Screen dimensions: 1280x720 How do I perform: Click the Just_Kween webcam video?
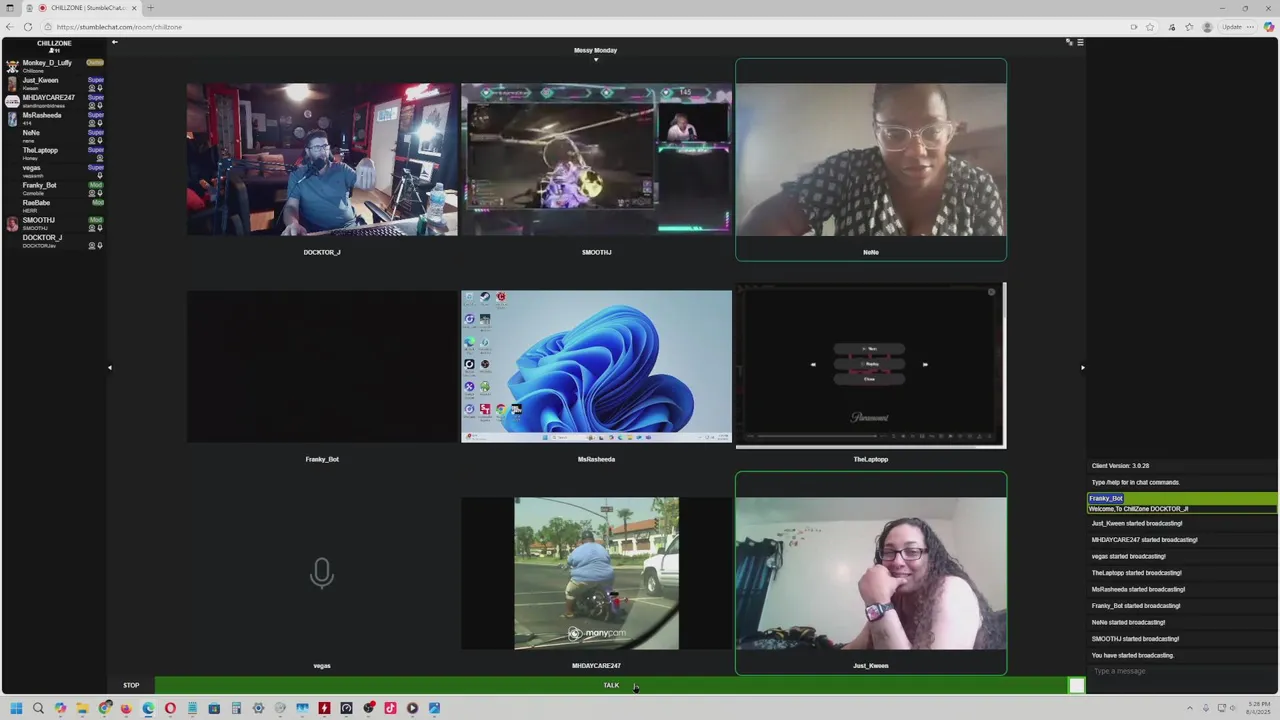pyautogui.click(x=871, y=573)
